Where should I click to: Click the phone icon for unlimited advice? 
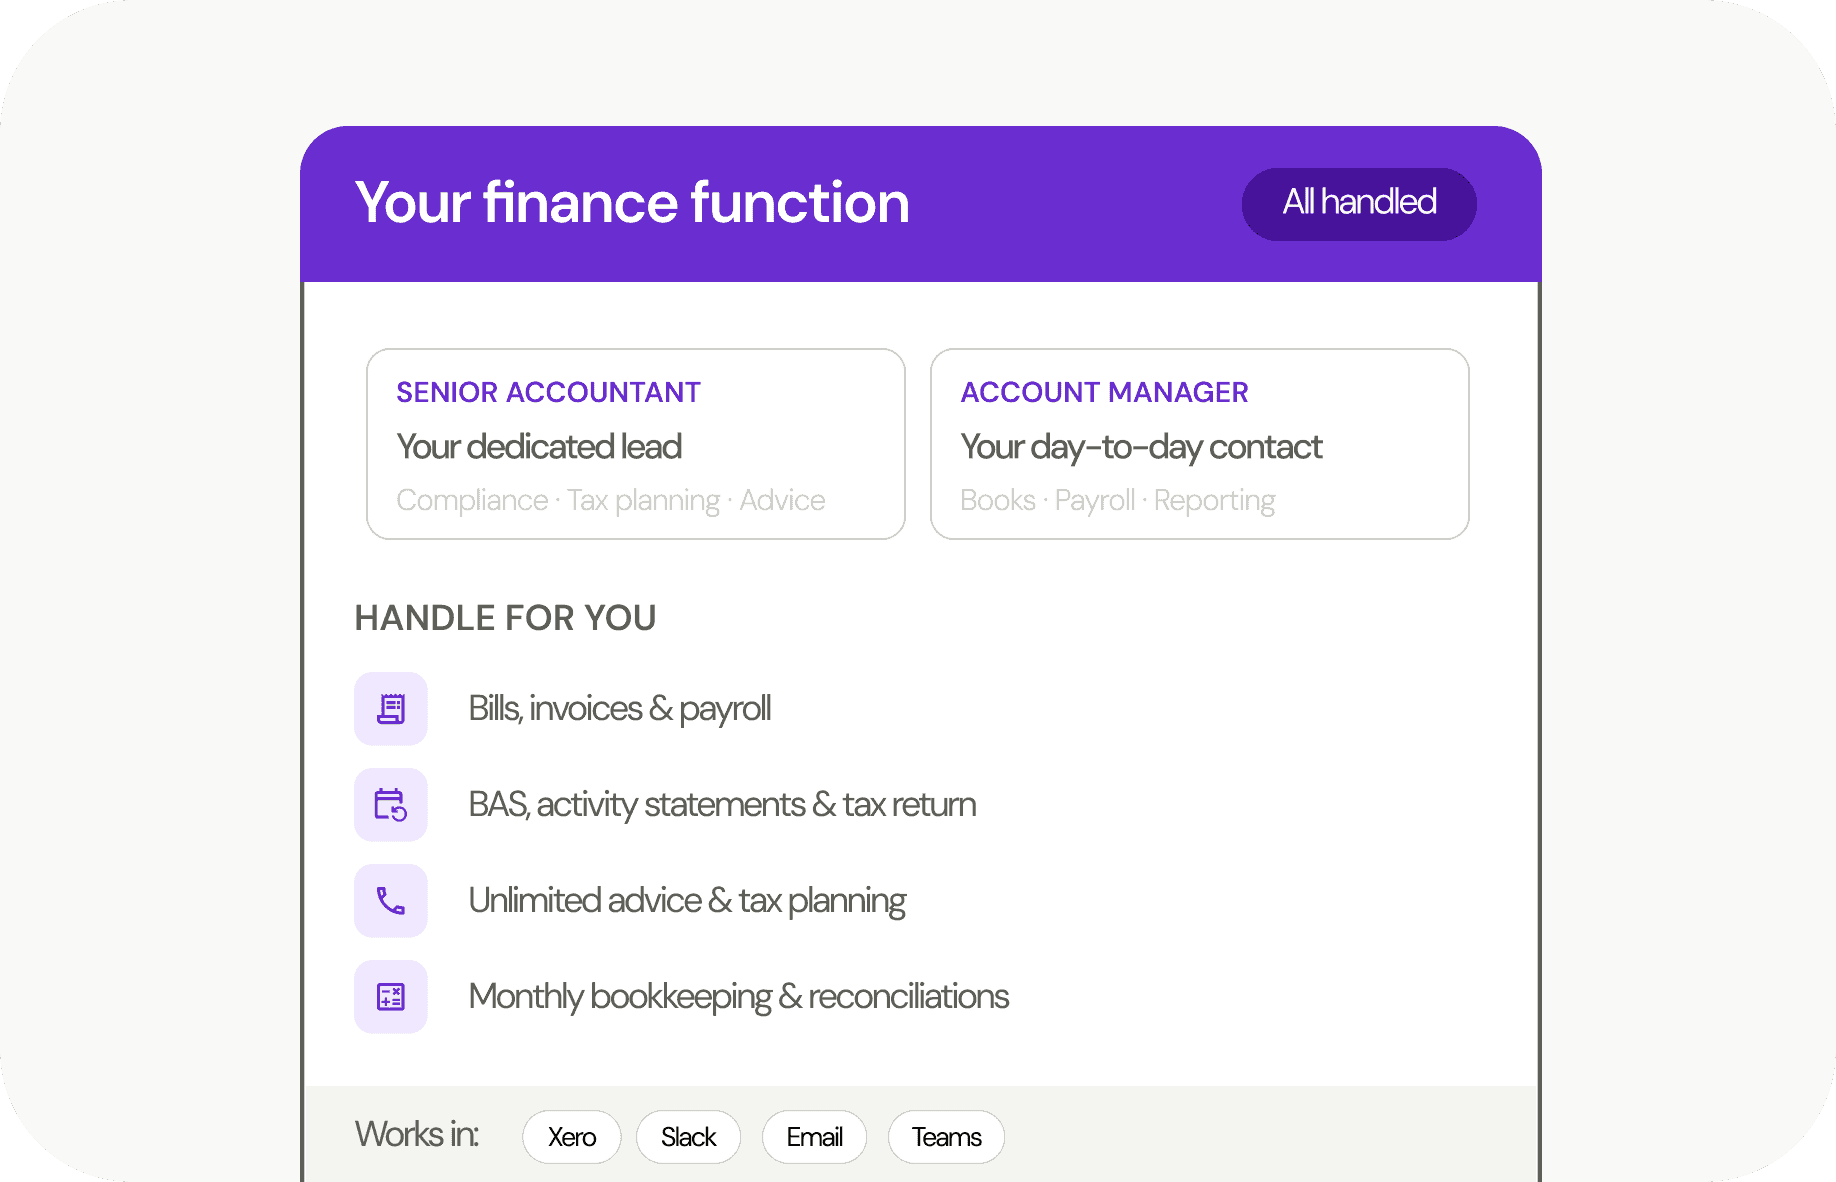tap(391, 901)
